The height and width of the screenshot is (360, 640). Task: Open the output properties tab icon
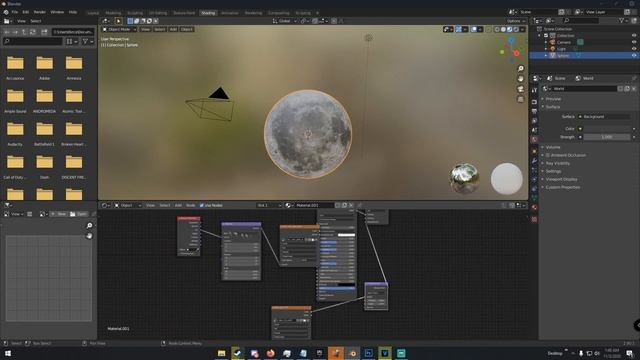pos(534,111)
